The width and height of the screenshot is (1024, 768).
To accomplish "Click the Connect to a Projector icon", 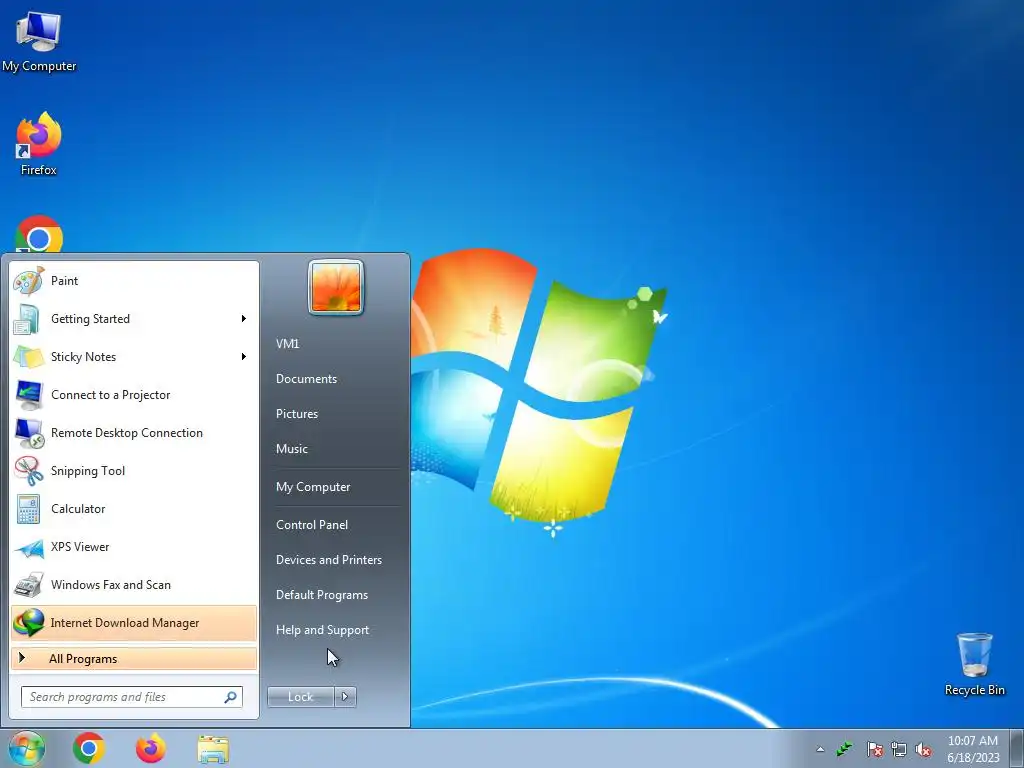I will (x=29, y=394).
